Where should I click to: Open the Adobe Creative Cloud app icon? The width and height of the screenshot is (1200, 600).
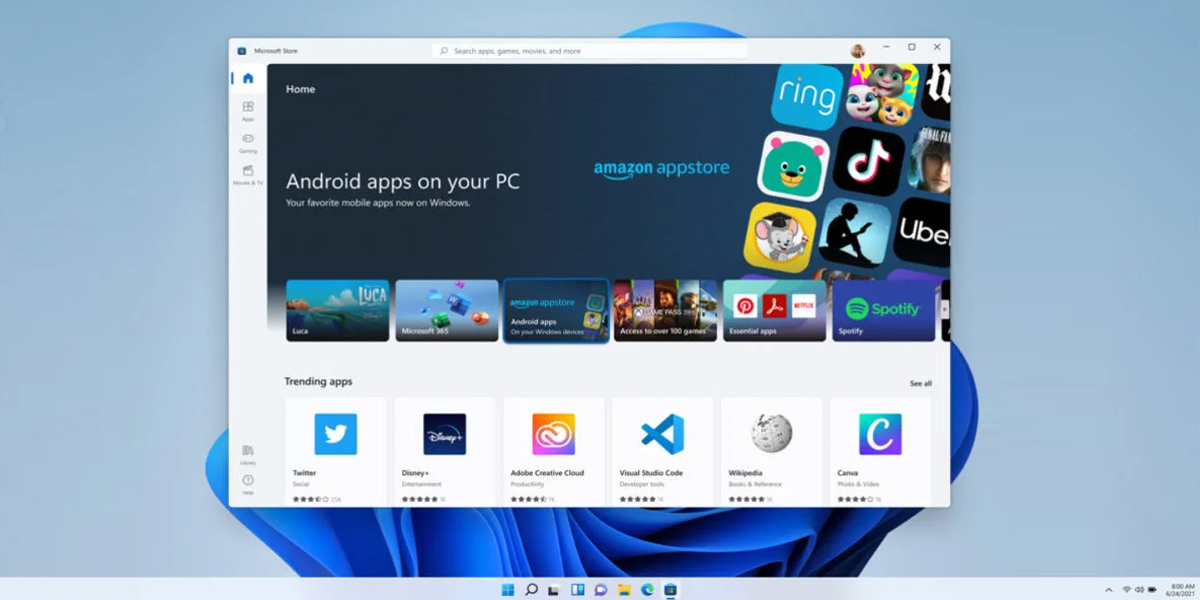553,434
